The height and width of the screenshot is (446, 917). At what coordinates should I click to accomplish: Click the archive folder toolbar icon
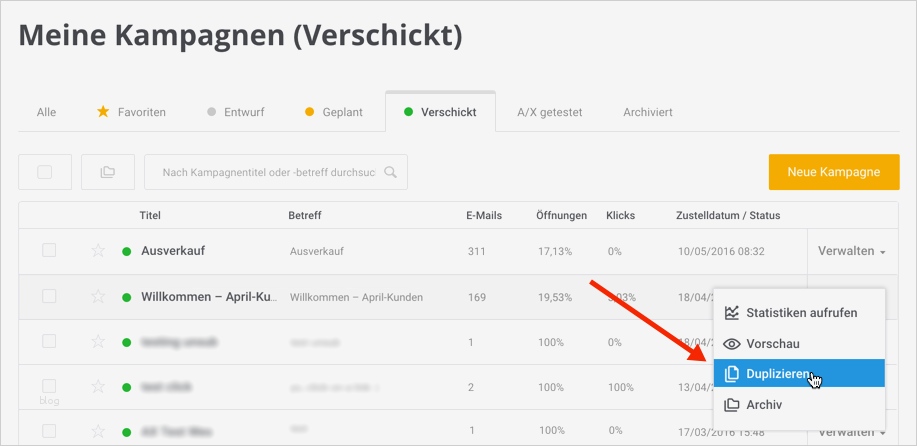[x=107, y=172]
